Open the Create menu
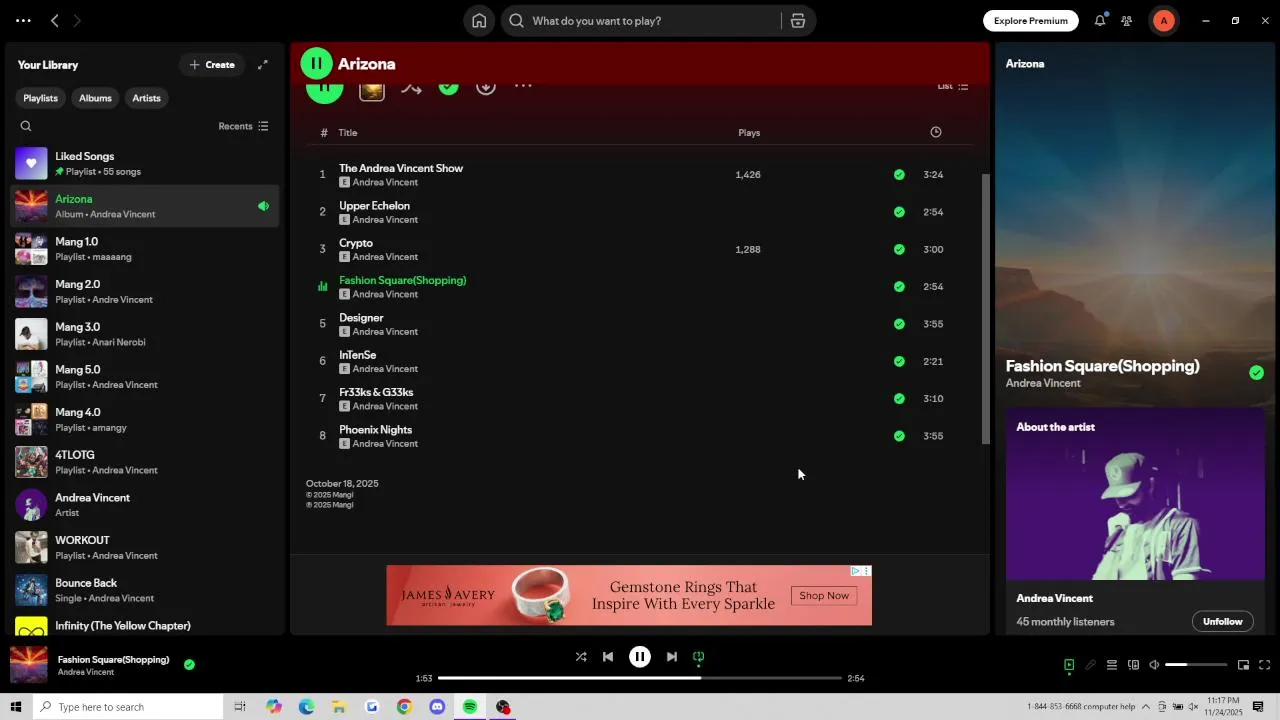 212,65
